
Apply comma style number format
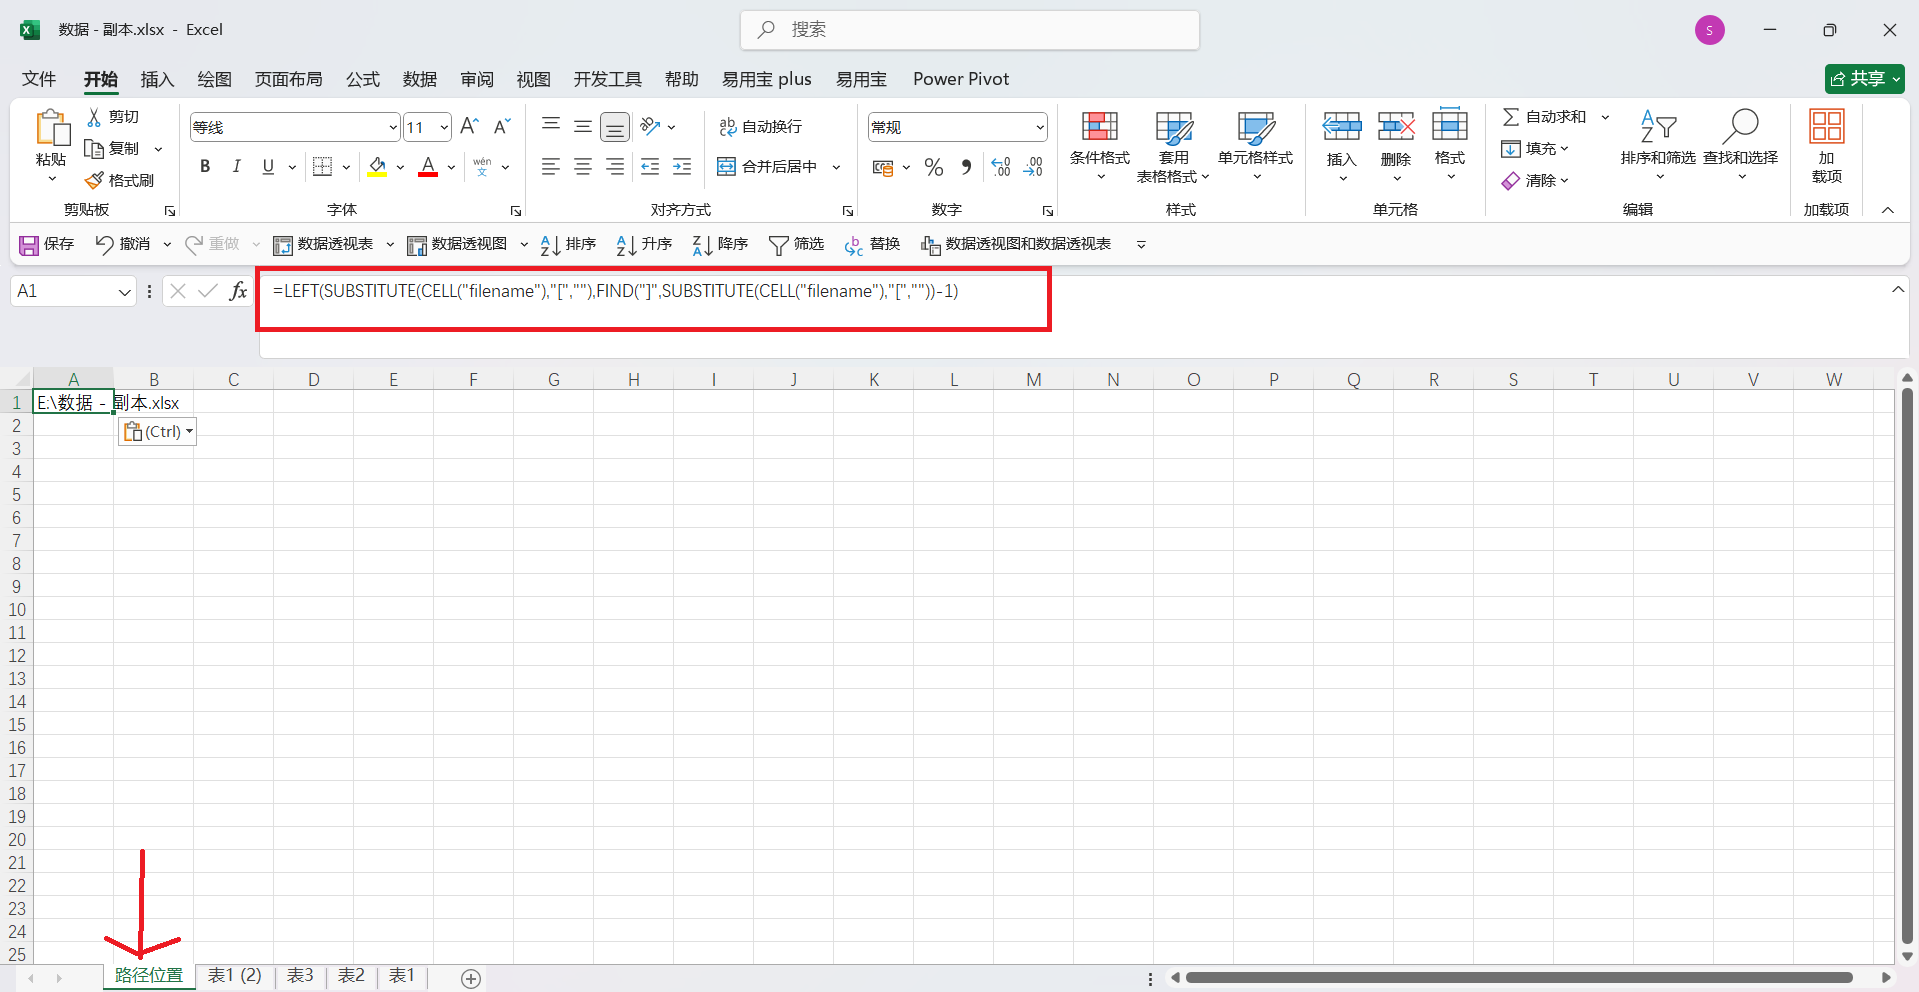coord(966,167)
